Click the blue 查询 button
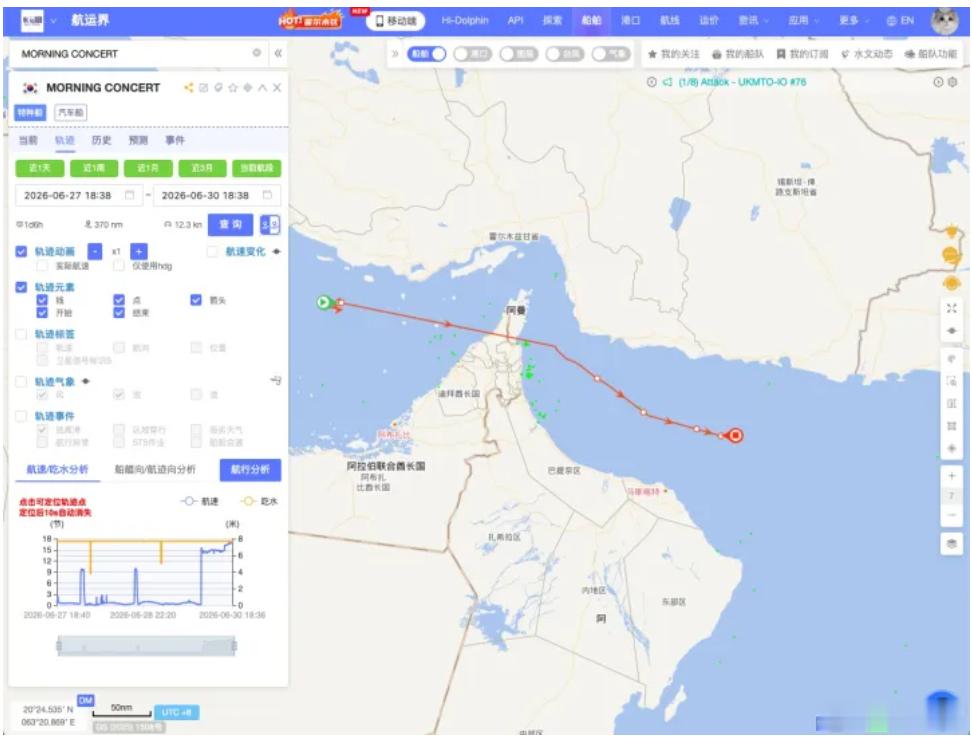This screenshot has width=972, height=741. coord(230,224)
